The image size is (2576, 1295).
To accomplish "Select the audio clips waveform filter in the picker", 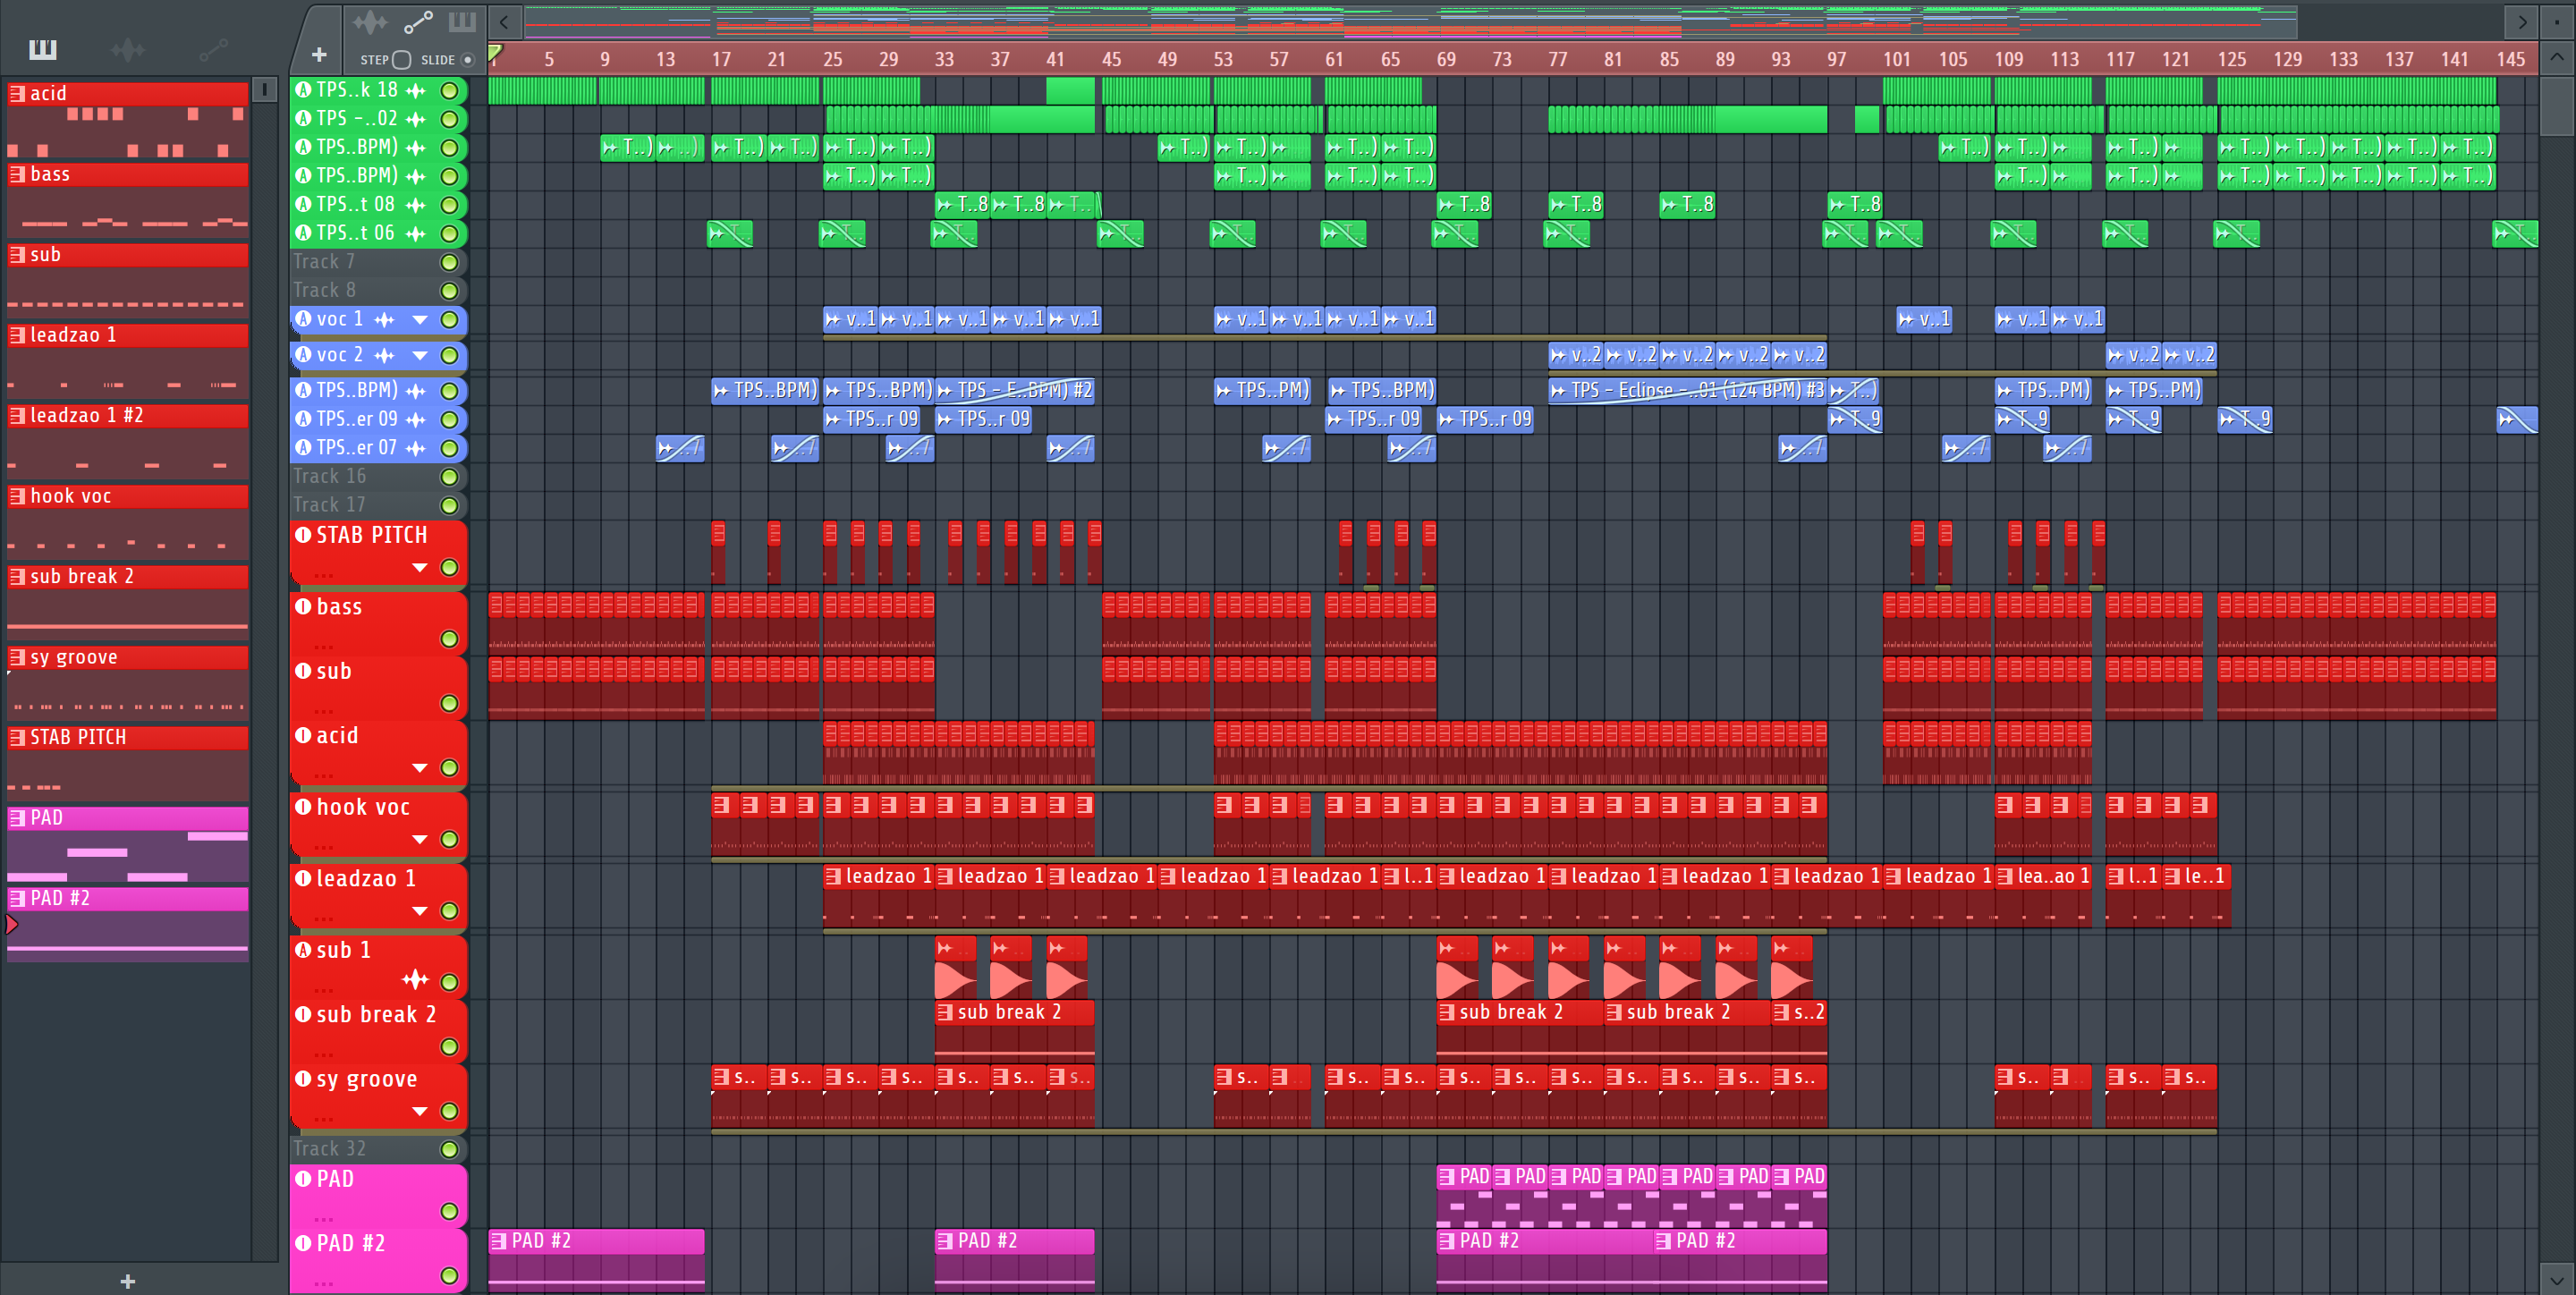I will [x=128, y=49].
